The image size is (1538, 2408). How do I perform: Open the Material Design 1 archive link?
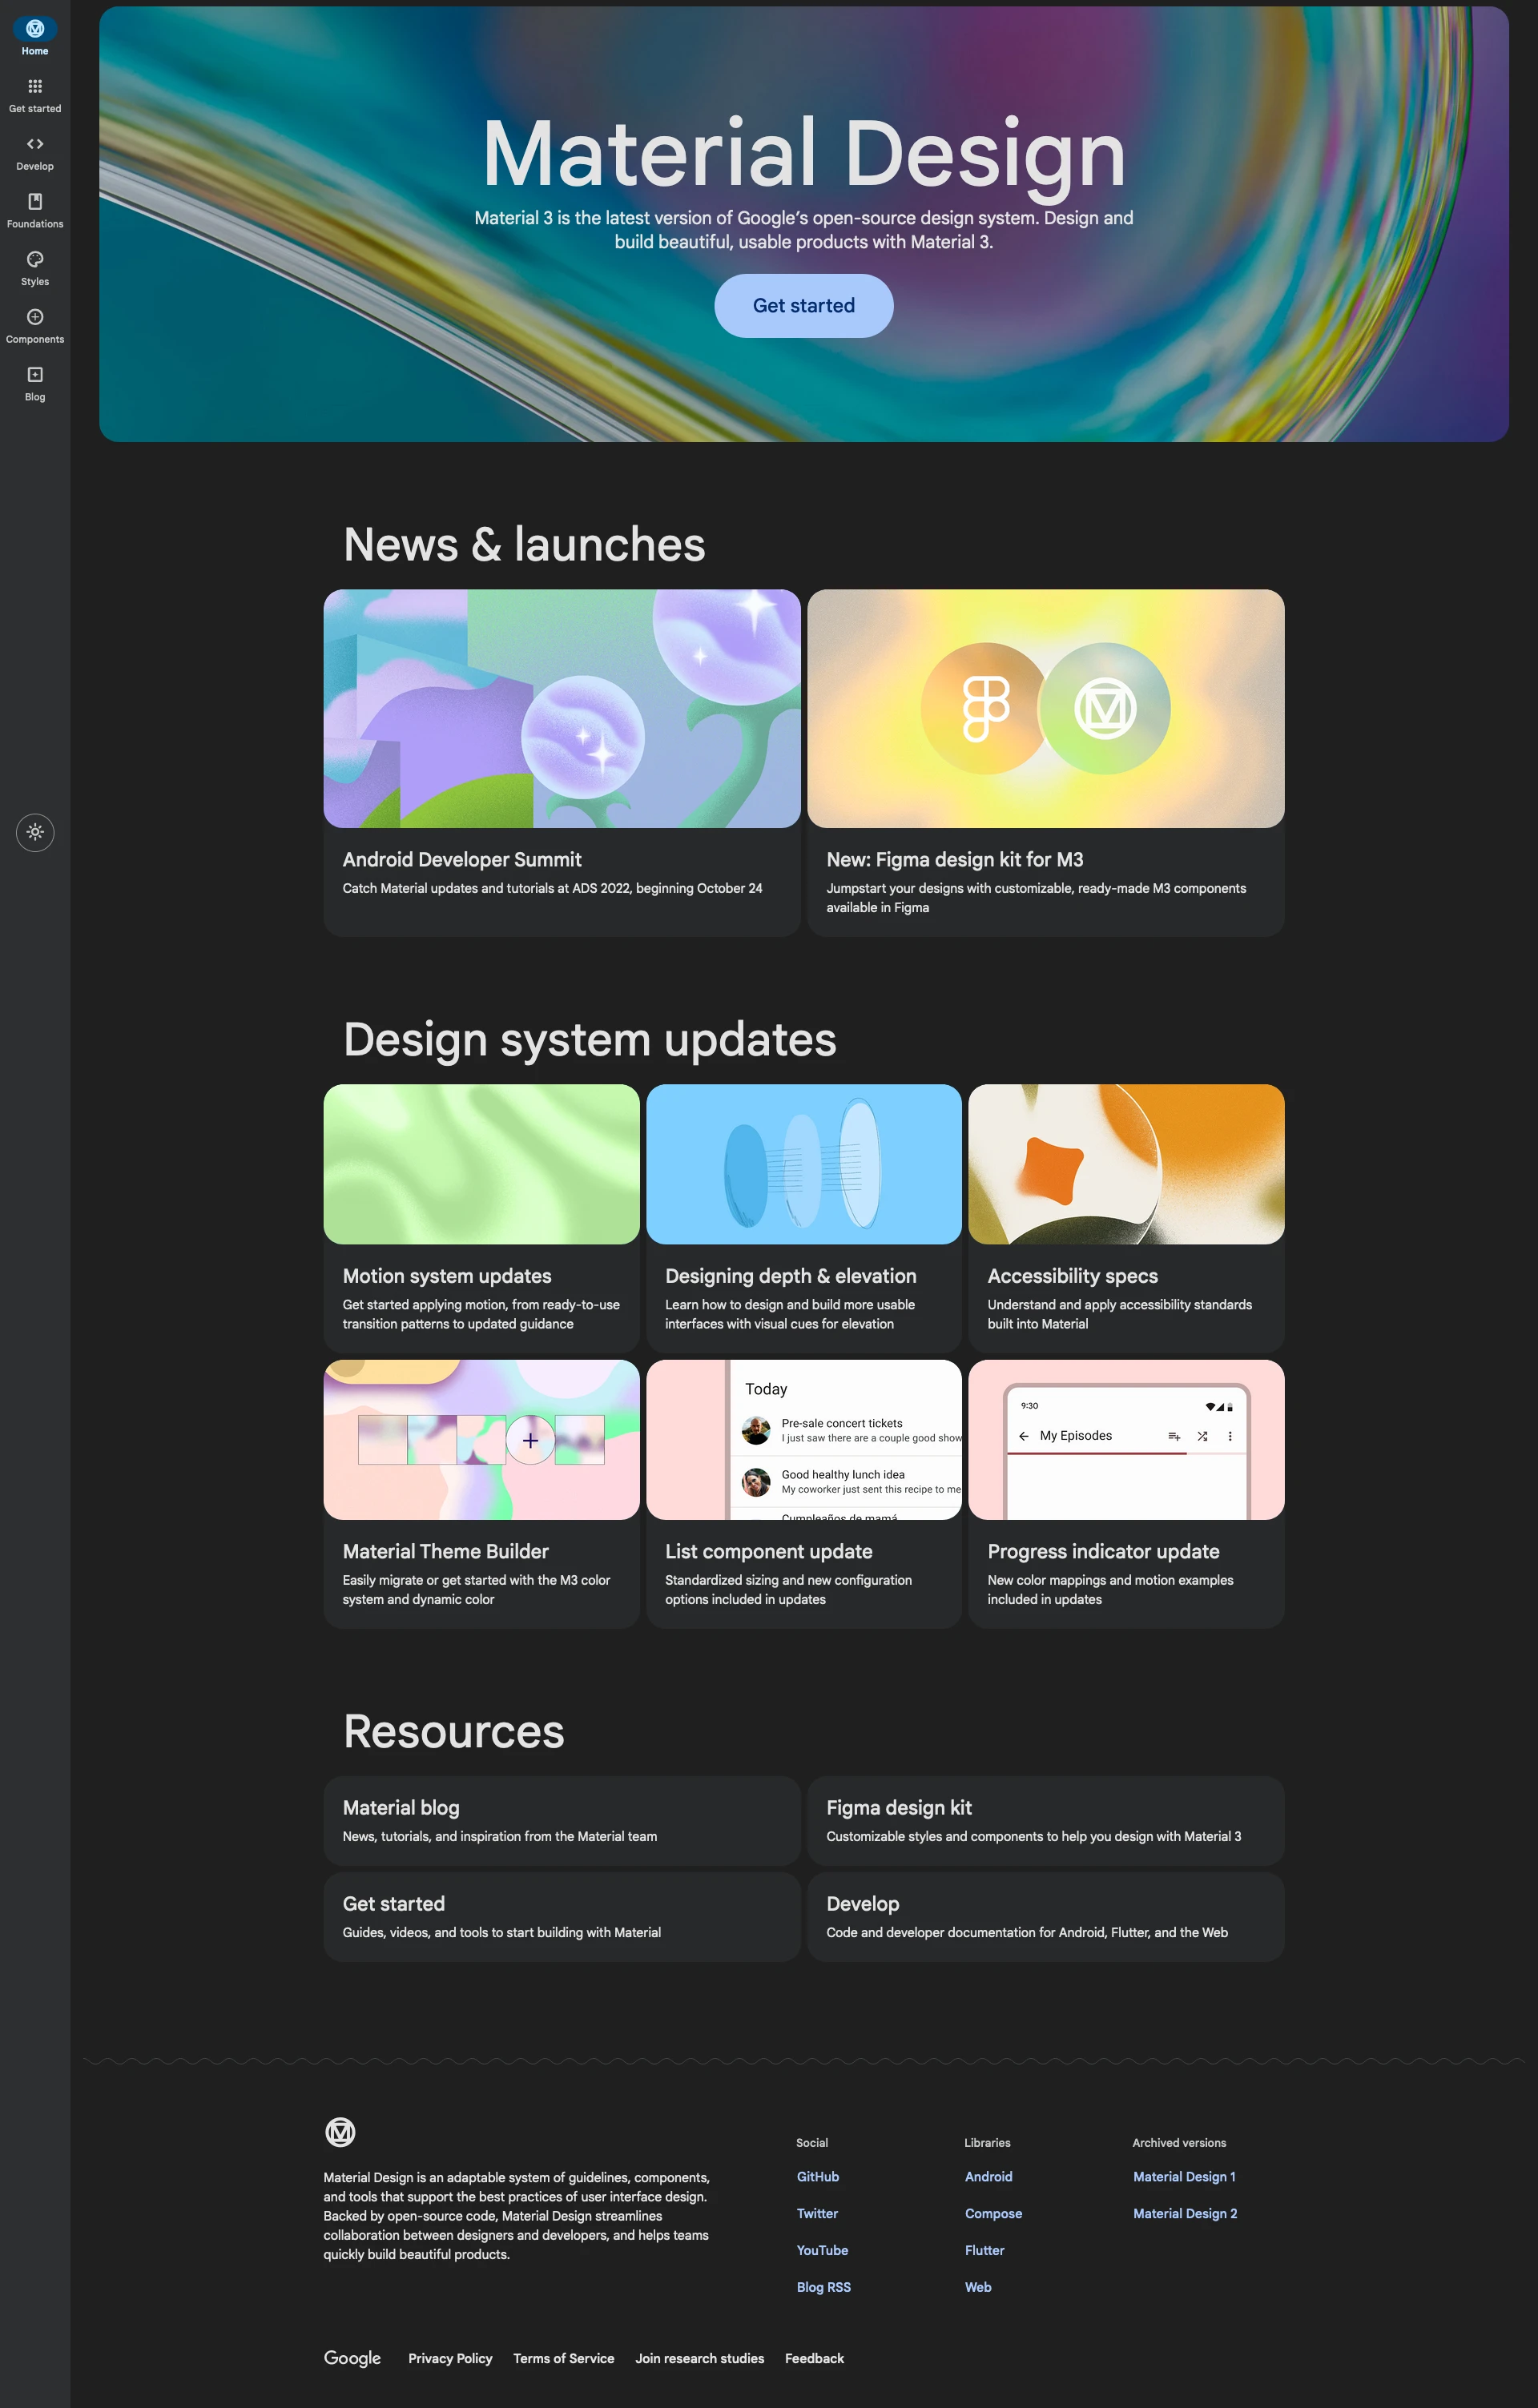click(x=1184, y=2176)
